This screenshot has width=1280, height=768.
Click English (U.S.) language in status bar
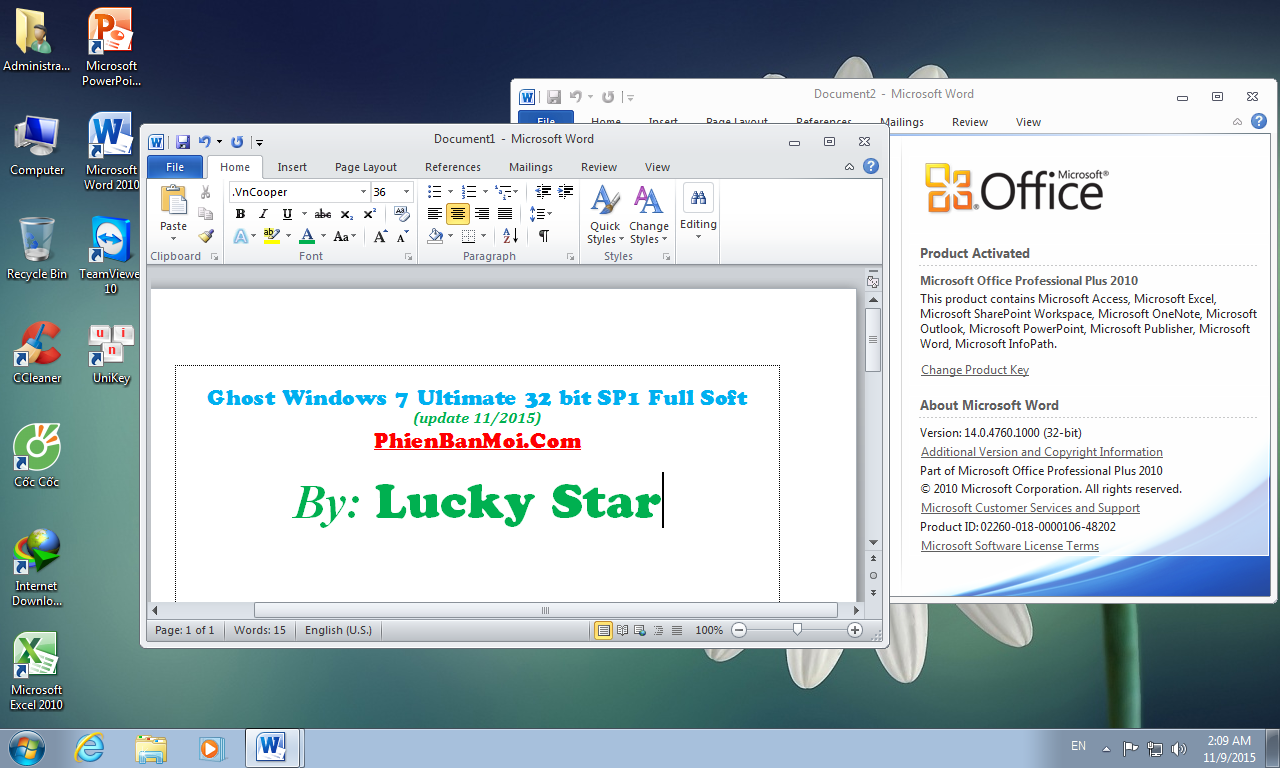point(338,630)
